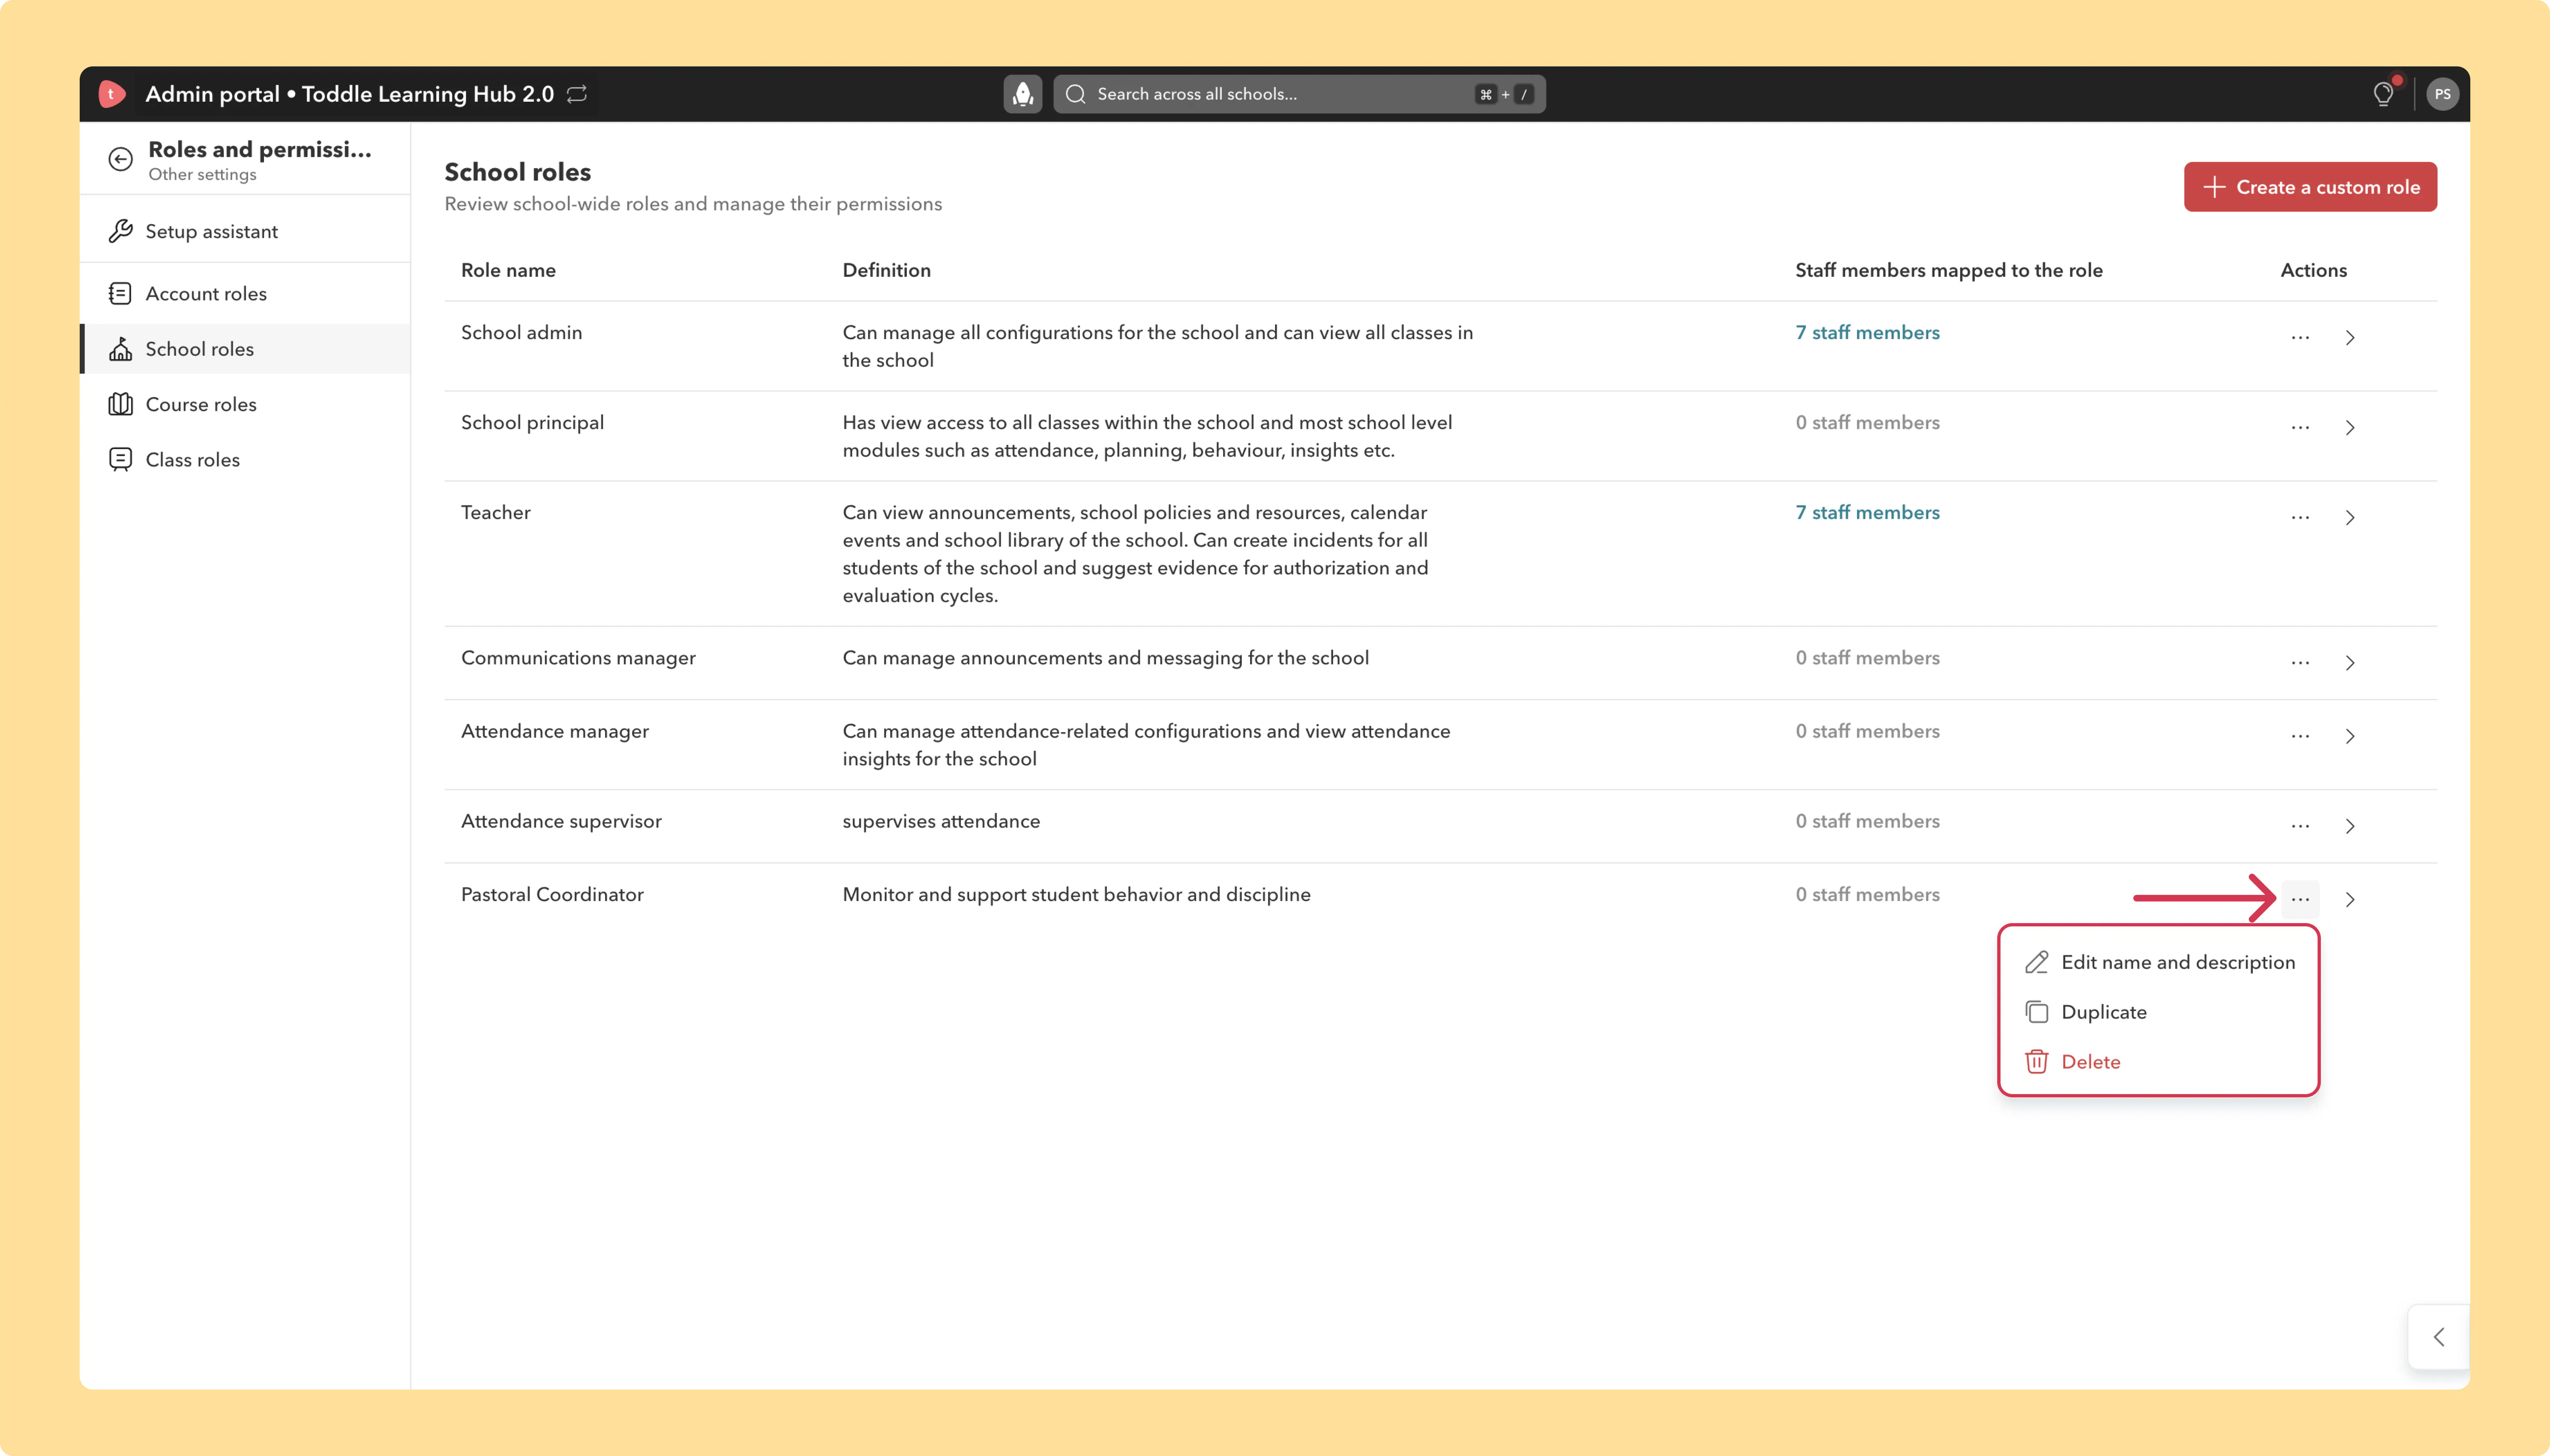Choose Duplicate from the actions menu
This screenshot has height=1456, width=2550.
tap(2159, 1012)
